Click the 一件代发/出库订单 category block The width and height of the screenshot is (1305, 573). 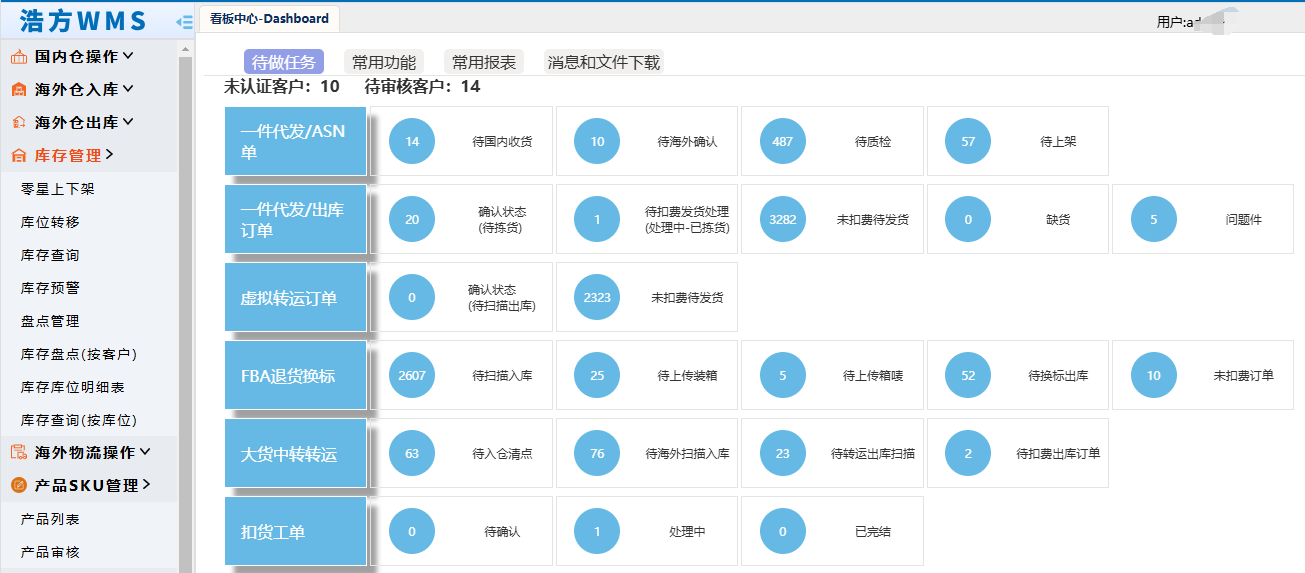tap(296, 219)
